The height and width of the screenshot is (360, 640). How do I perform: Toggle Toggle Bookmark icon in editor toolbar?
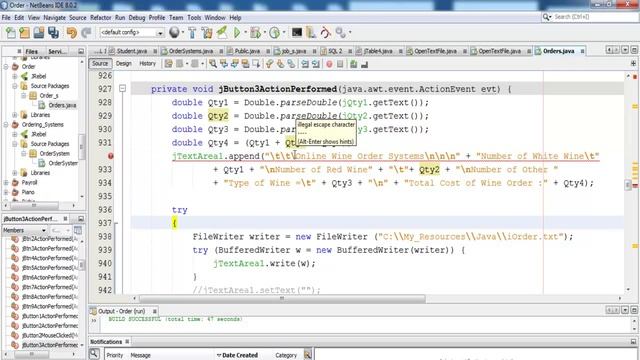(291, 64)
